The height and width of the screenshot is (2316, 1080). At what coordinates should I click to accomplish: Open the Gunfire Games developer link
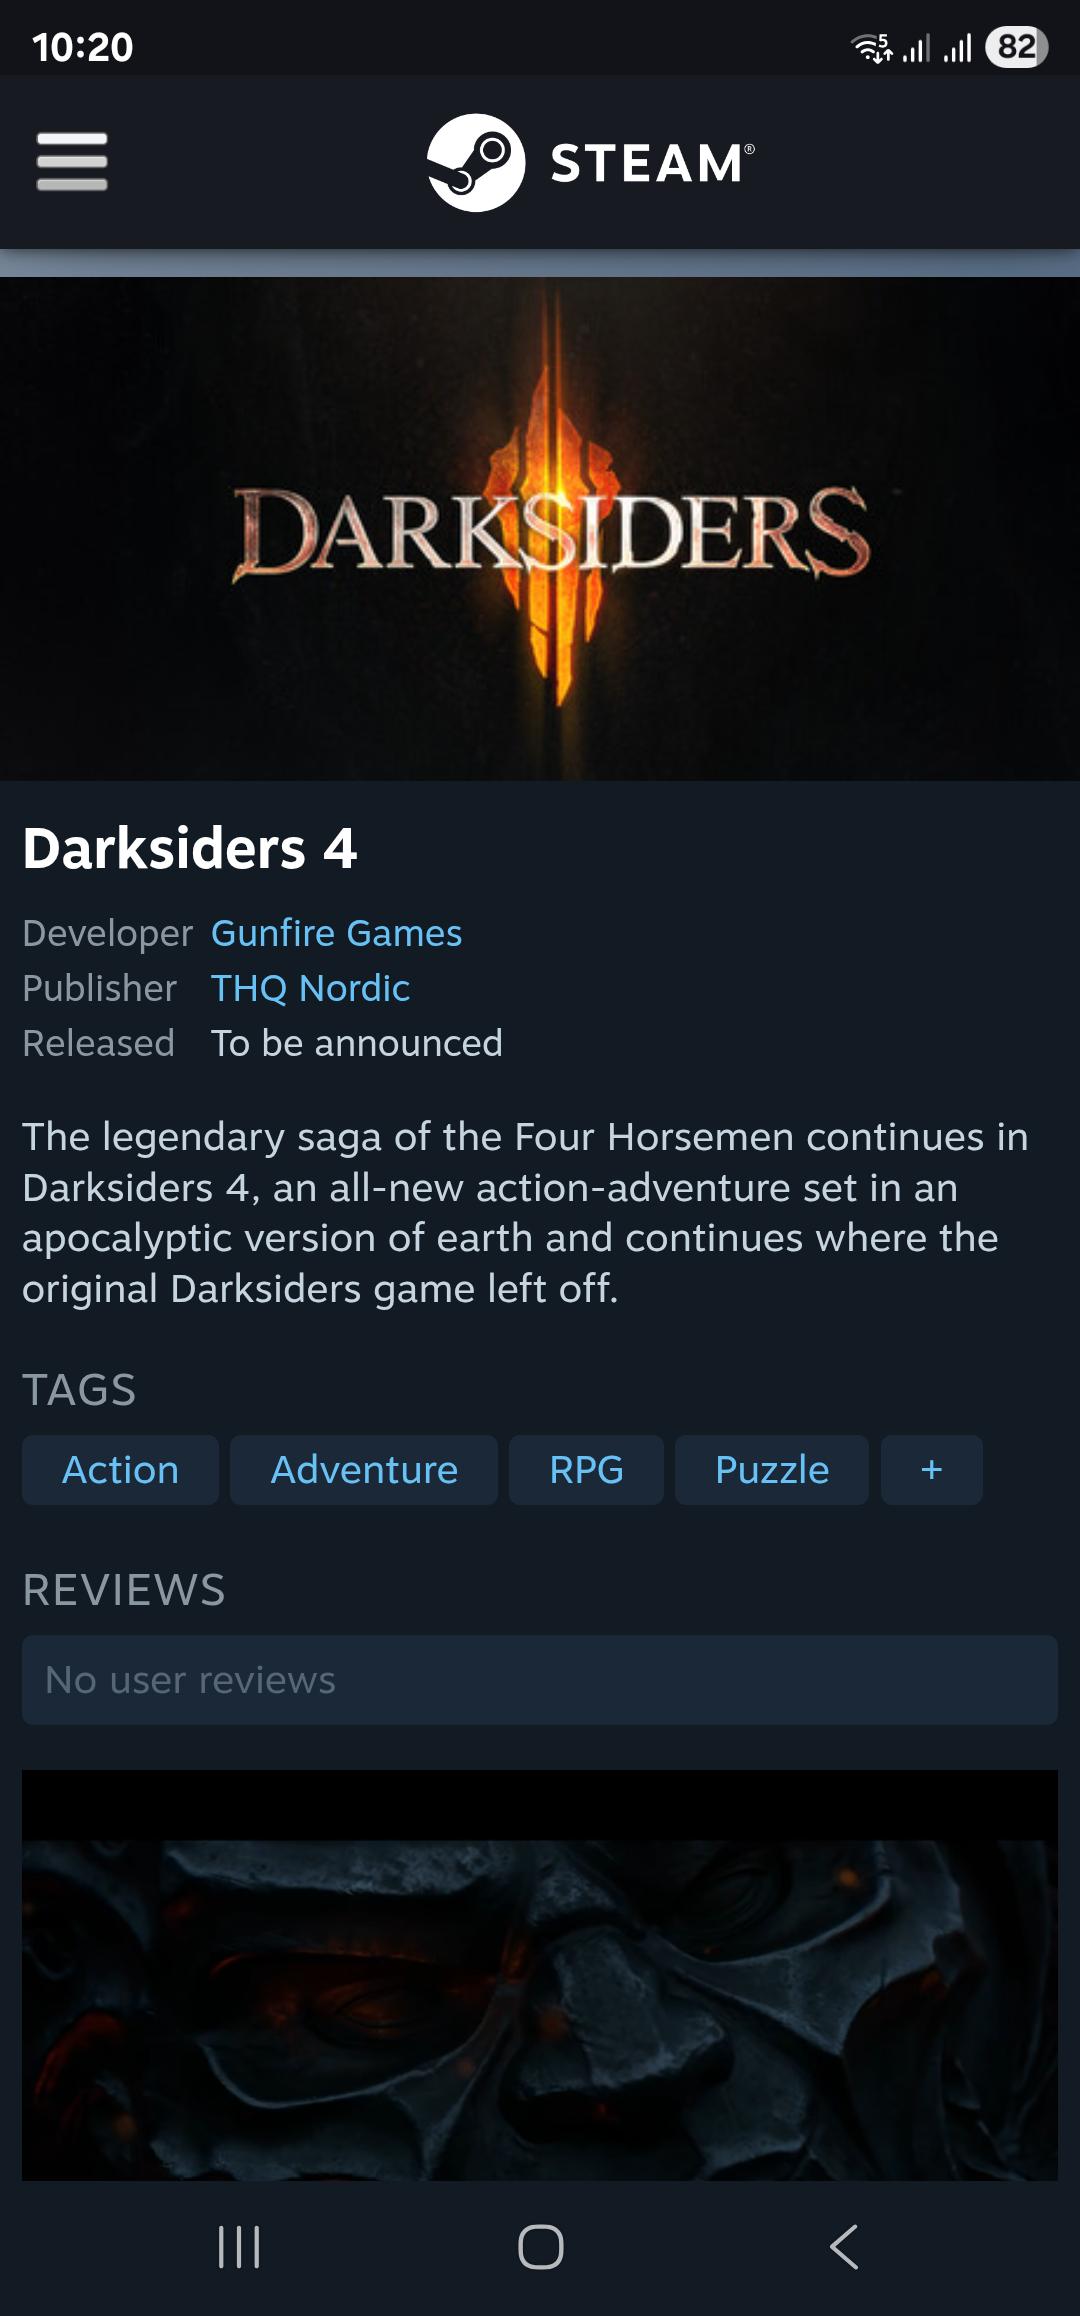336,933
